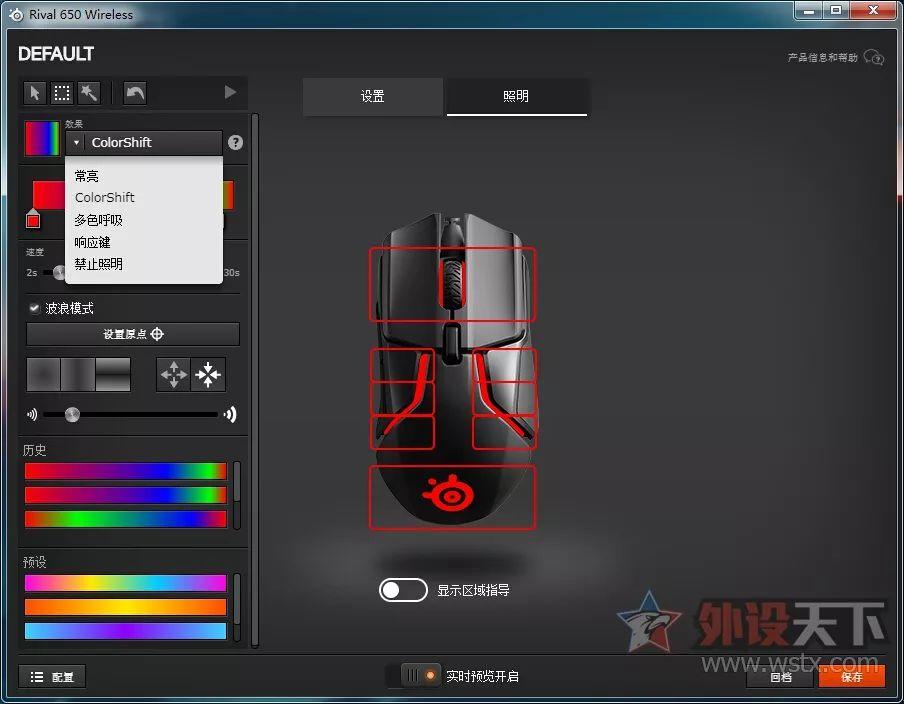Click the history list scrollbar

(236, 495)
